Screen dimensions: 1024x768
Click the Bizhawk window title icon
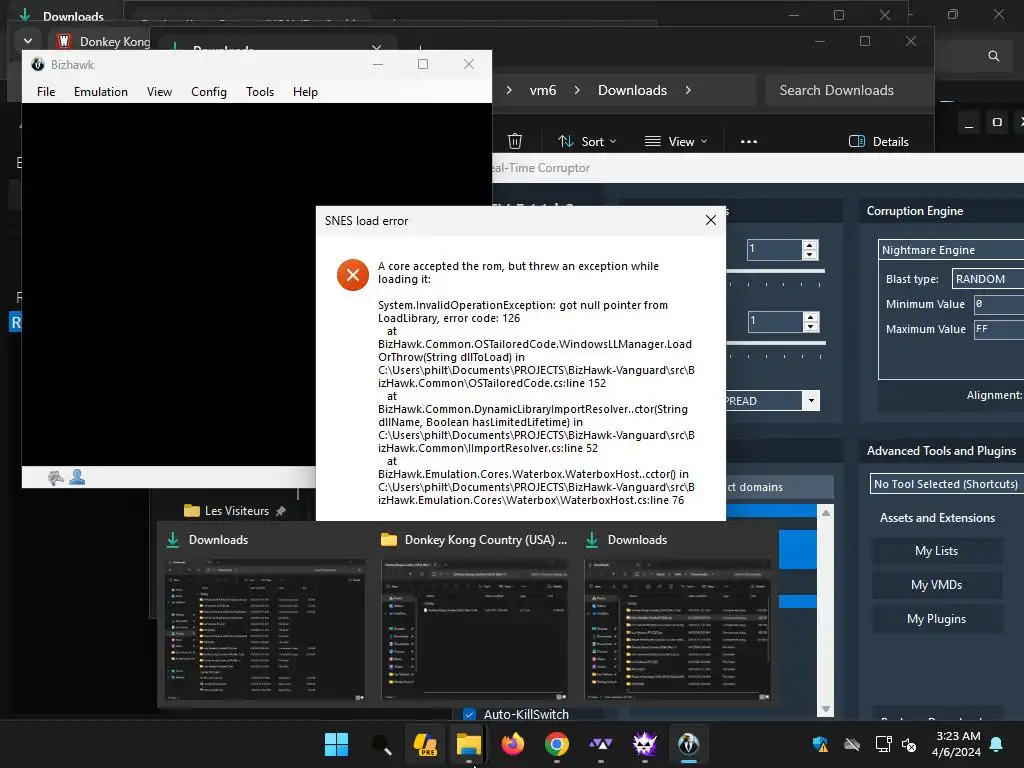(38, 64)
